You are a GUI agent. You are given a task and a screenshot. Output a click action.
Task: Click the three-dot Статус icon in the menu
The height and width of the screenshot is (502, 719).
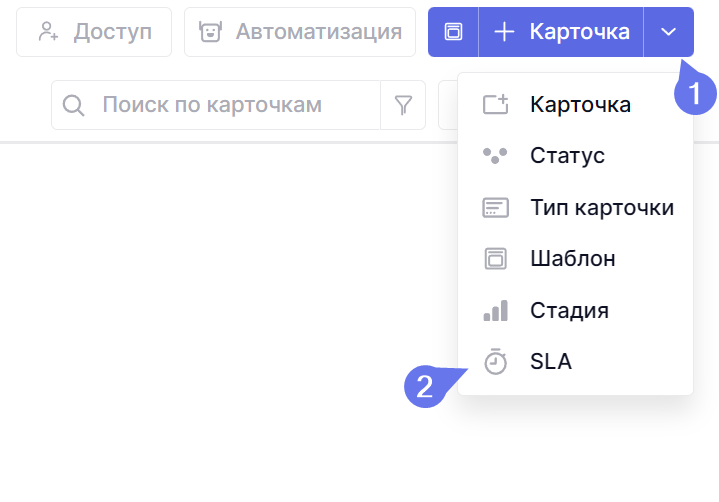pos(496,156)
